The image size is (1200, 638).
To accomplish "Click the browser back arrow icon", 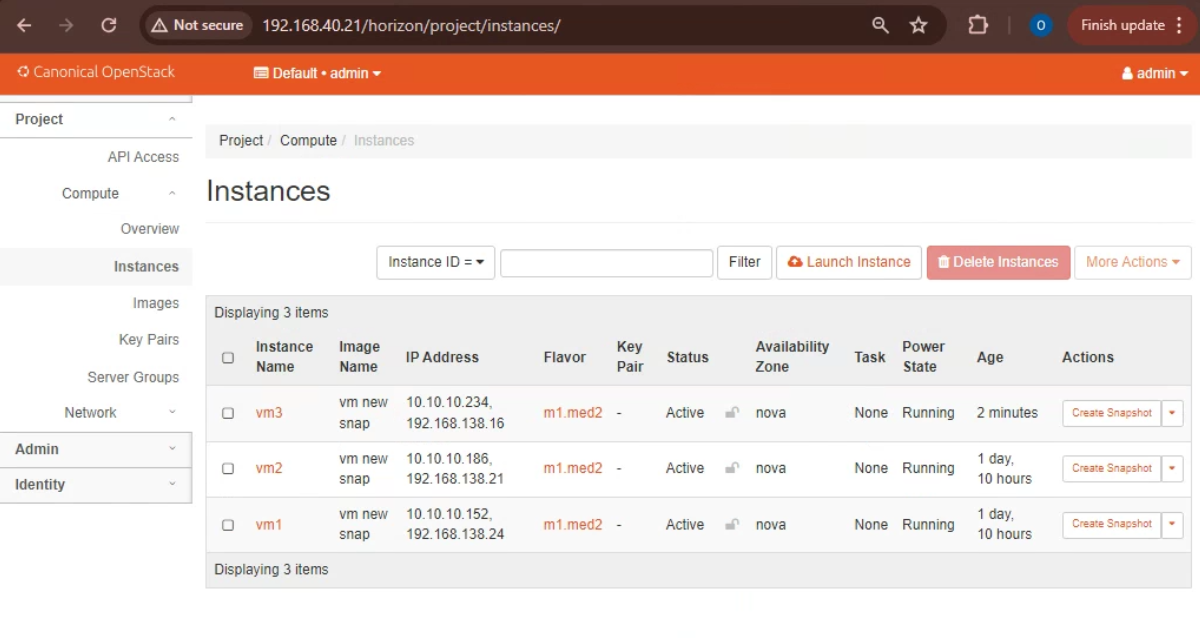I will click(24, 25).
